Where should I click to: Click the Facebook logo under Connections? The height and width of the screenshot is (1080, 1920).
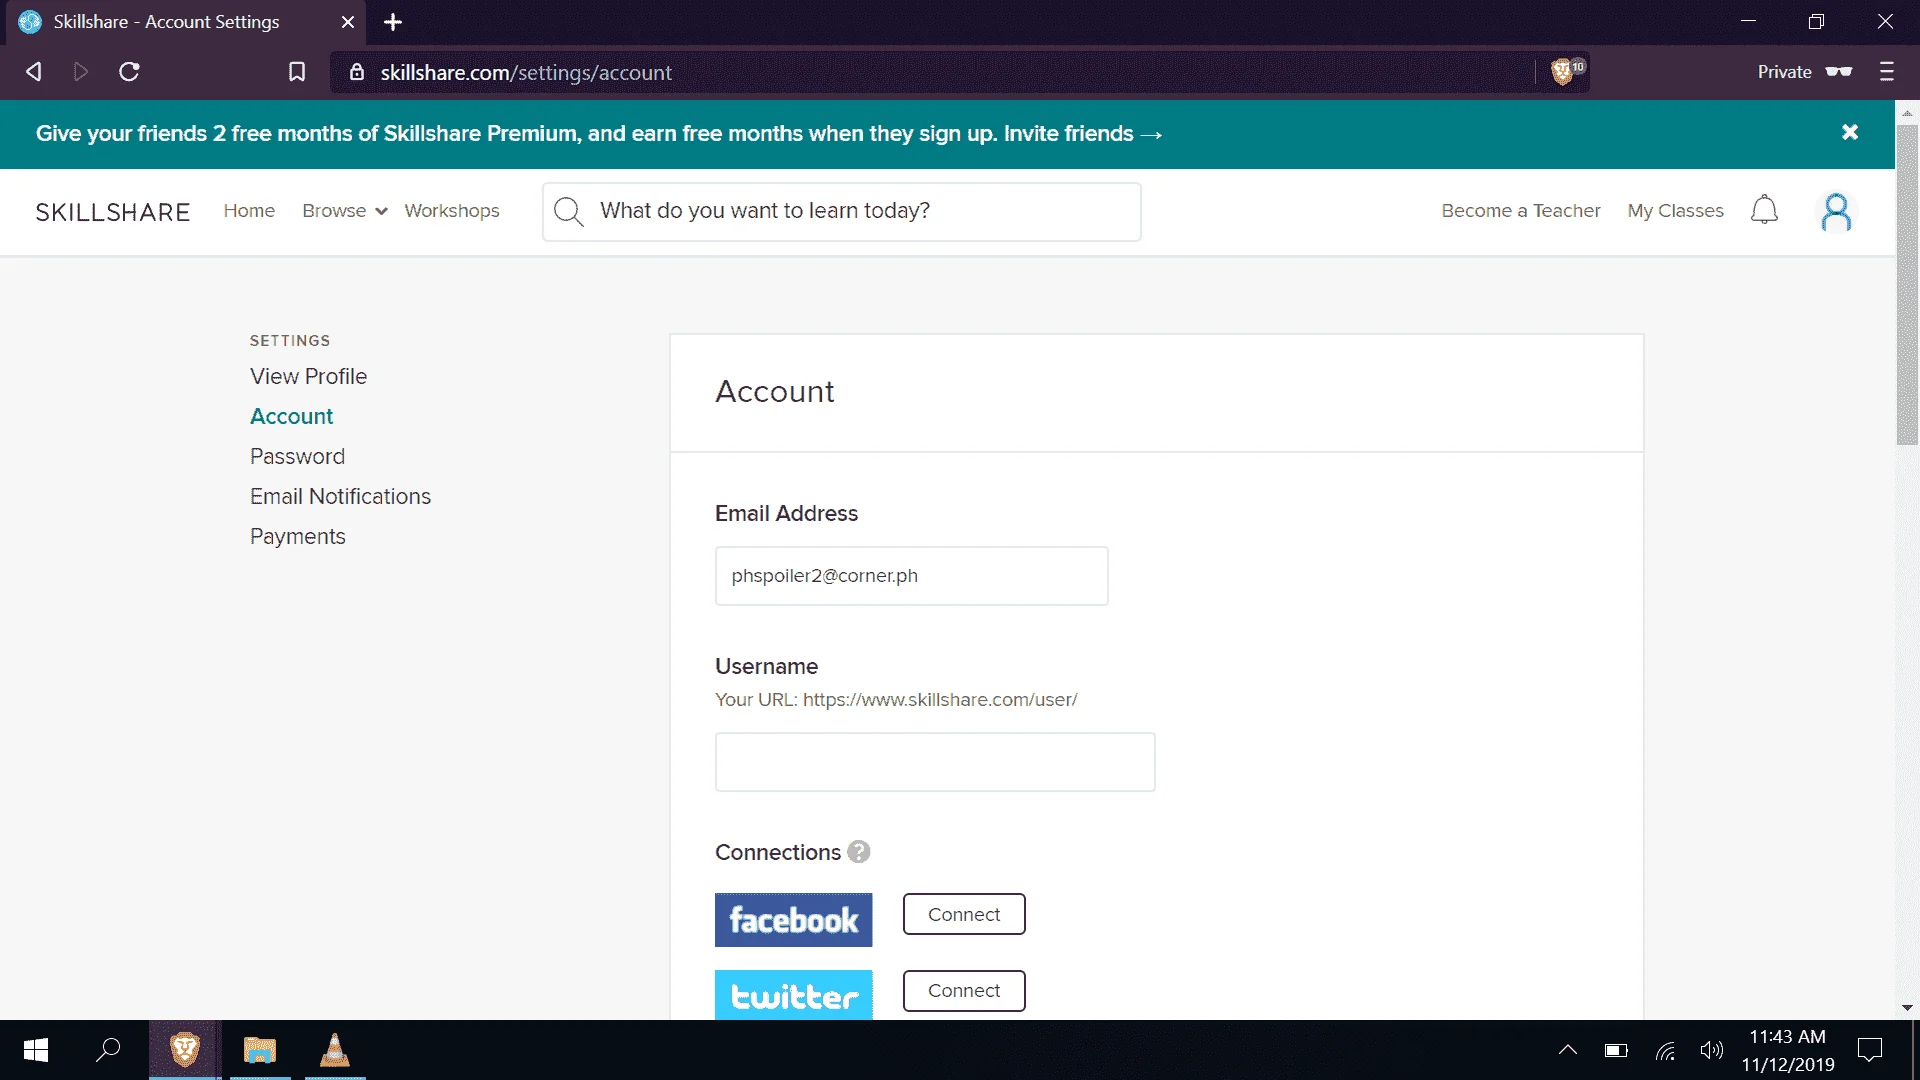click(793, 920)
